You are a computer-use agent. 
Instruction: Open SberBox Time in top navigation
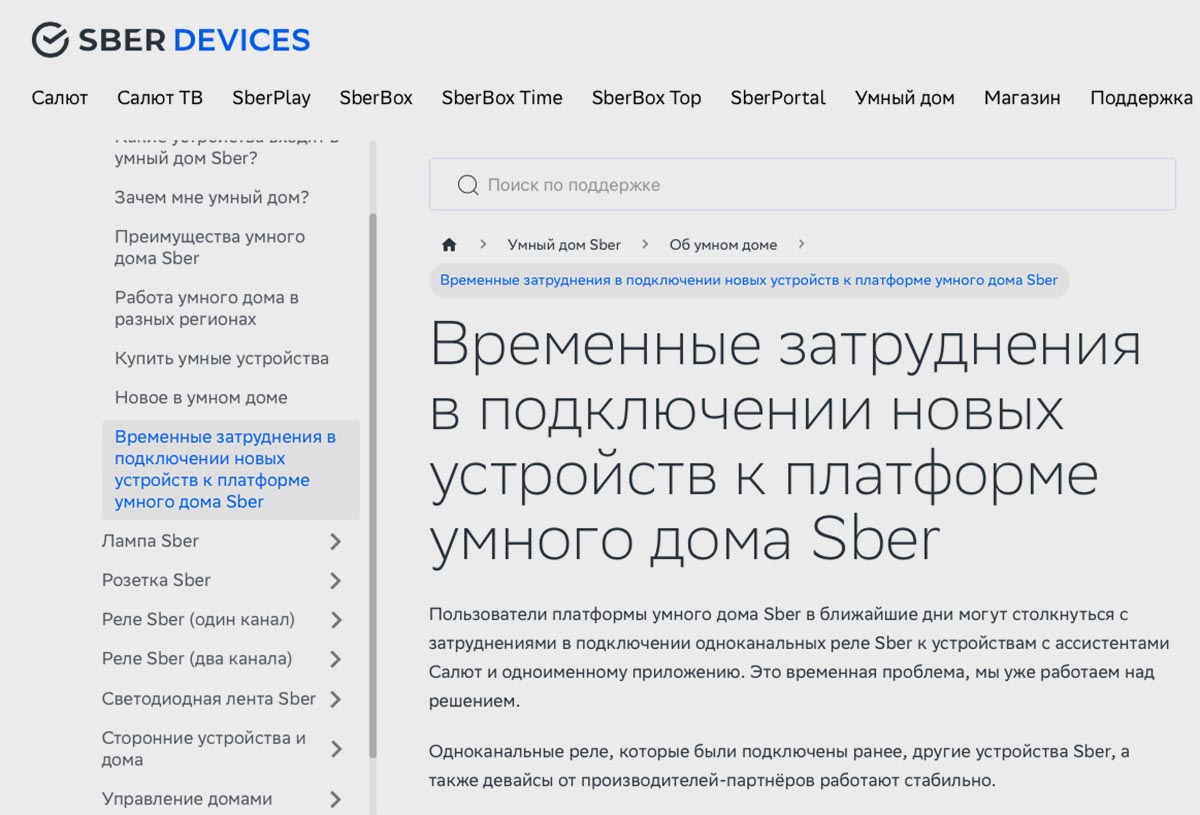point(502,98)
